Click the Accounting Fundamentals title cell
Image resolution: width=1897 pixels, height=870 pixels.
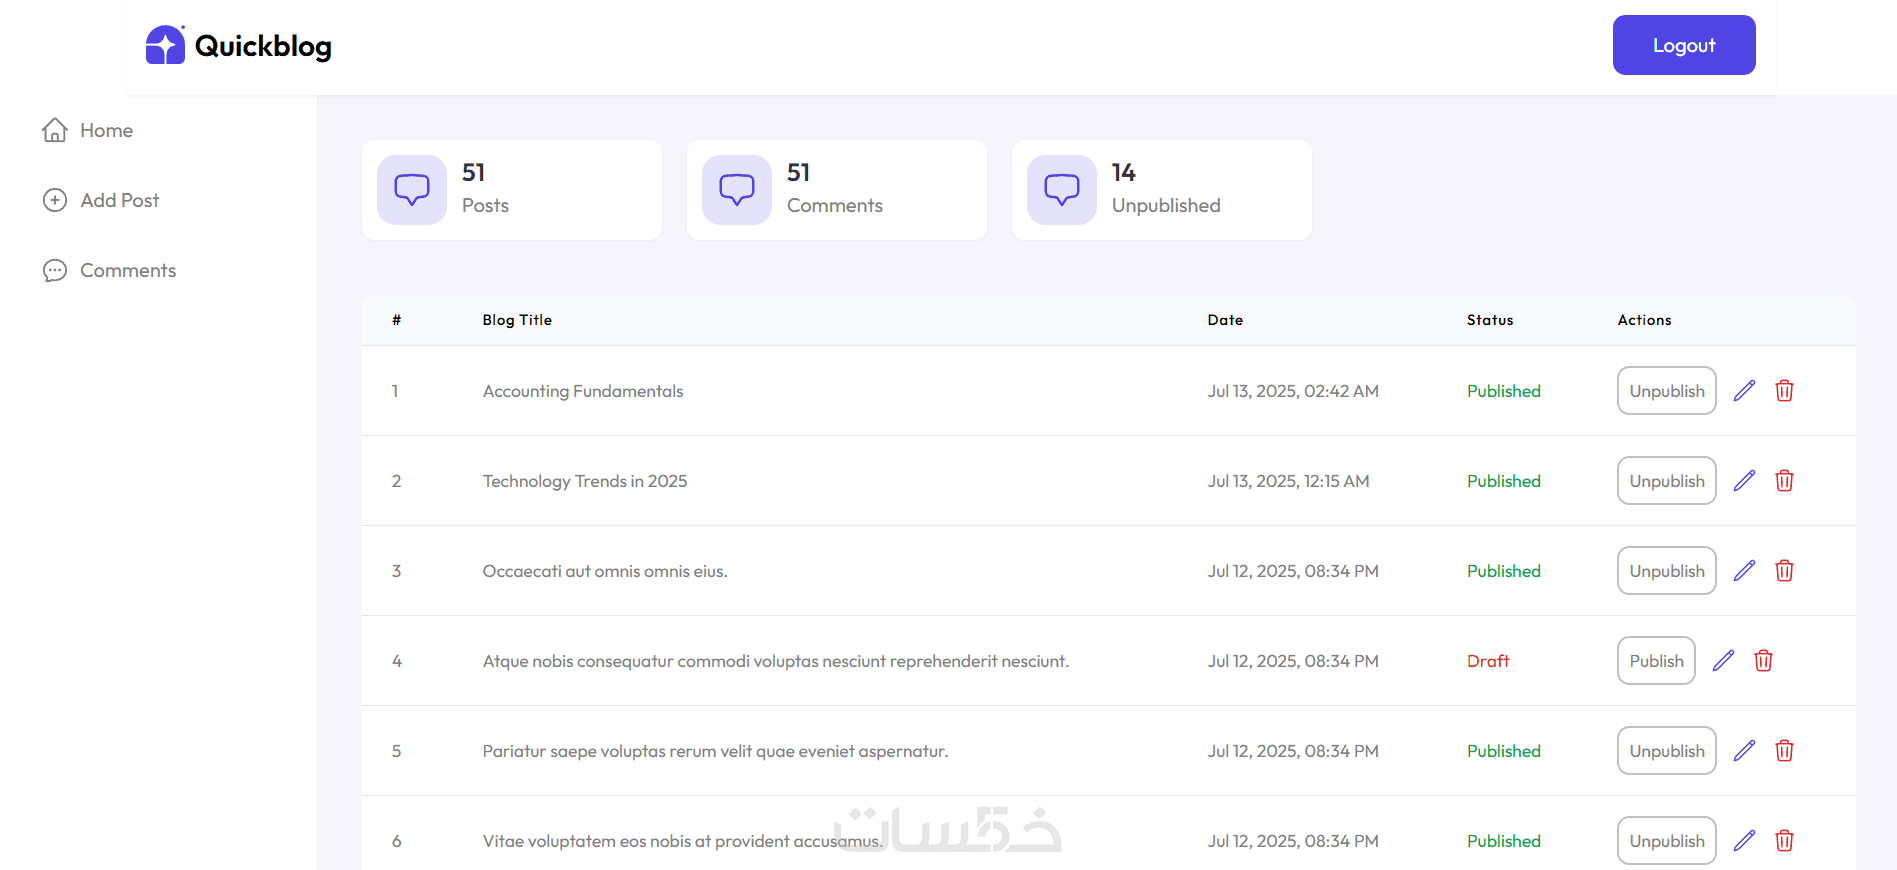click(x=583, y=391)
